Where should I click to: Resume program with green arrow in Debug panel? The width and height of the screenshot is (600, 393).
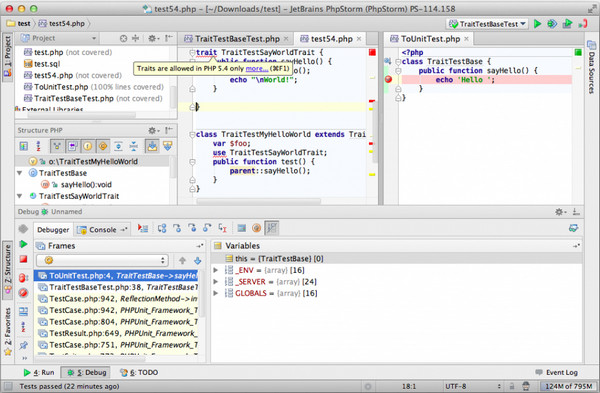coord(23,244)
